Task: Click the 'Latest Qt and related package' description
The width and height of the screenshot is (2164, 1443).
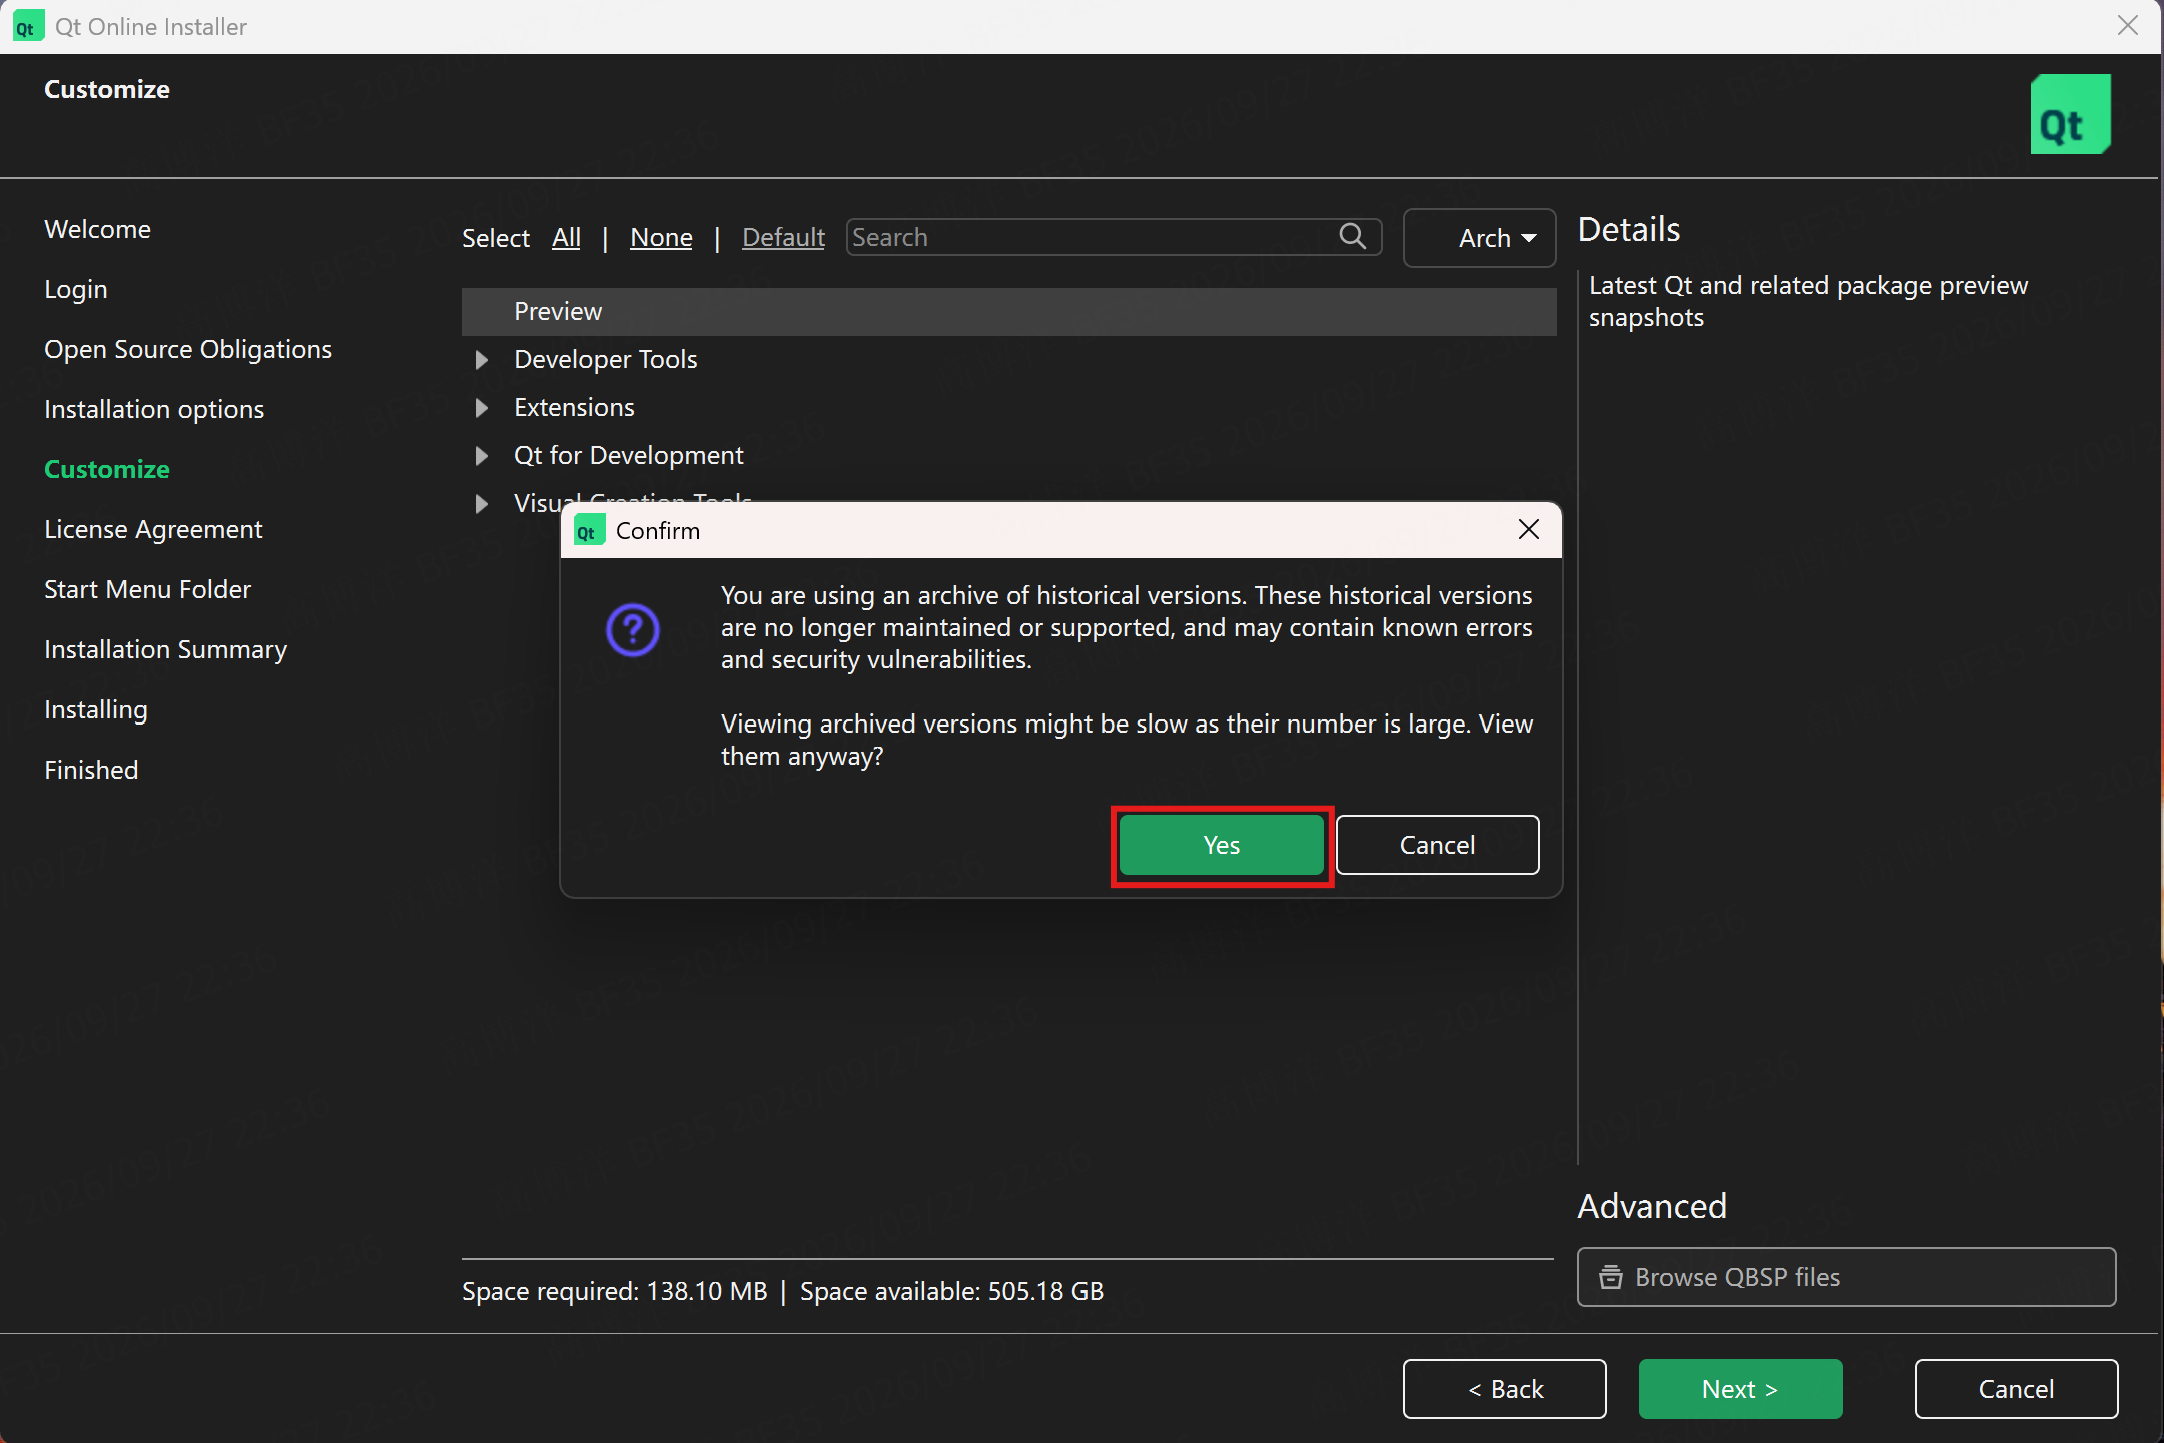Action: [1808, 301]
